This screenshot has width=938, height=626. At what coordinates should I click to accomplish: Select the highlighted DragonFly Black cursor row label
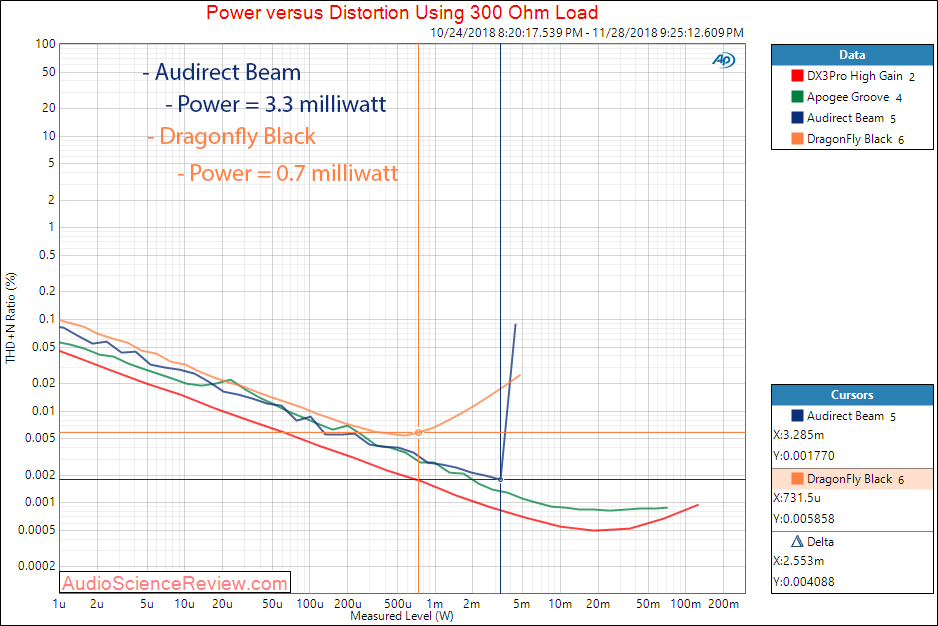point(849,479)
